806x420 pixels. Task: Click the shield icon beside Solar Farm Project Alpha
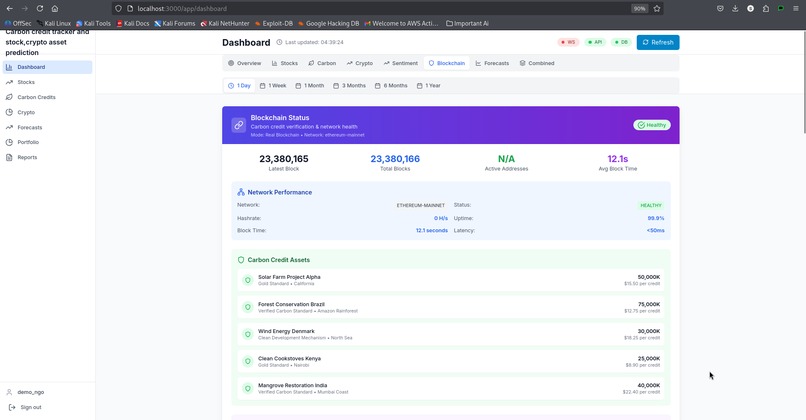248,280
